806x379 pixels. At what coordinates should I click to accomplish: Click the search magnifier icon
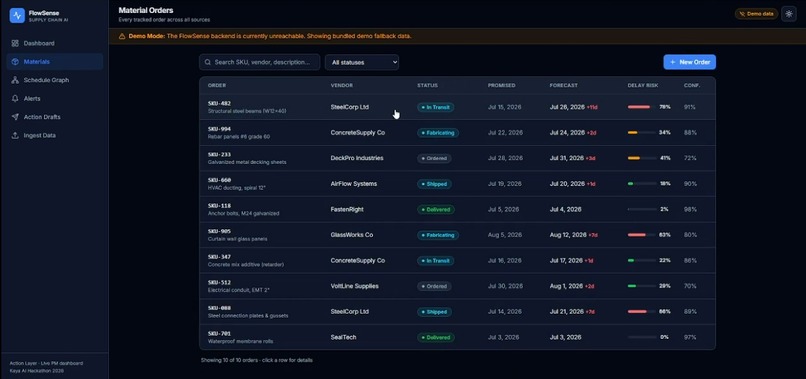(208, 62)
